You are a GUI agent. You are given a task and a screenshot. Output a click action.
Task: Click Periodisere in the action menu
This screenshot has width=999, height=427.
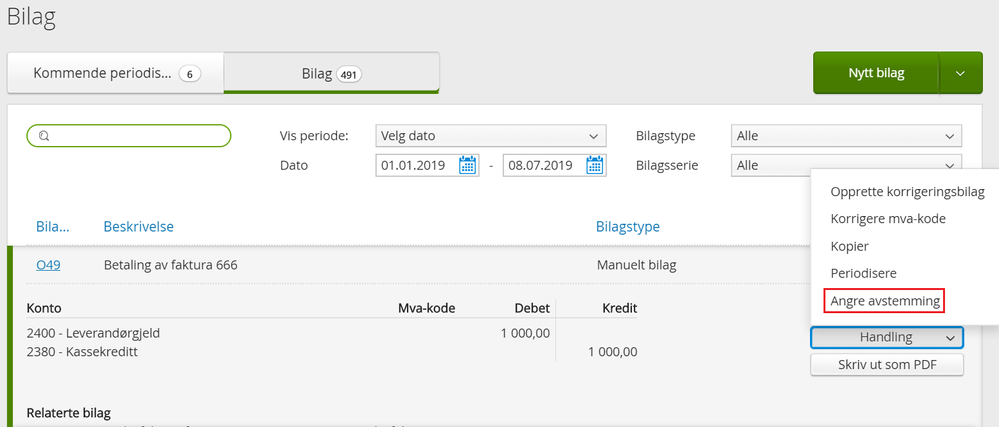coord(863,273)
